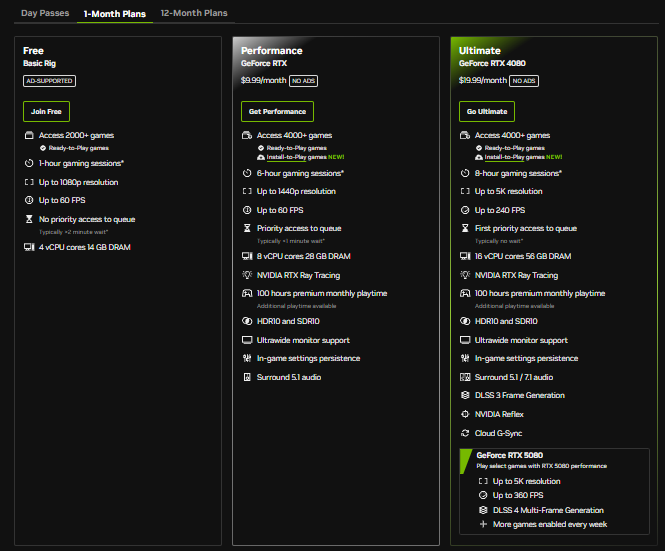Click the Free plan title

click(x=33, y=51)
